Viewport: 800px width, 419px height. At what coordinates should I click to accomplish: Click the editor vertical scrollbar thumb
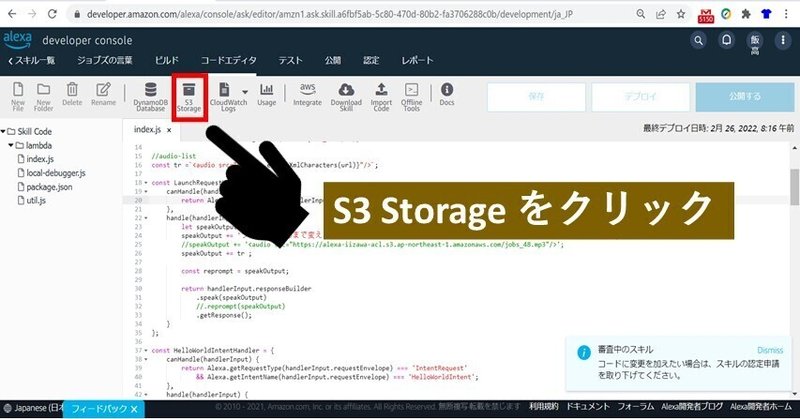[x=794, y=187]
